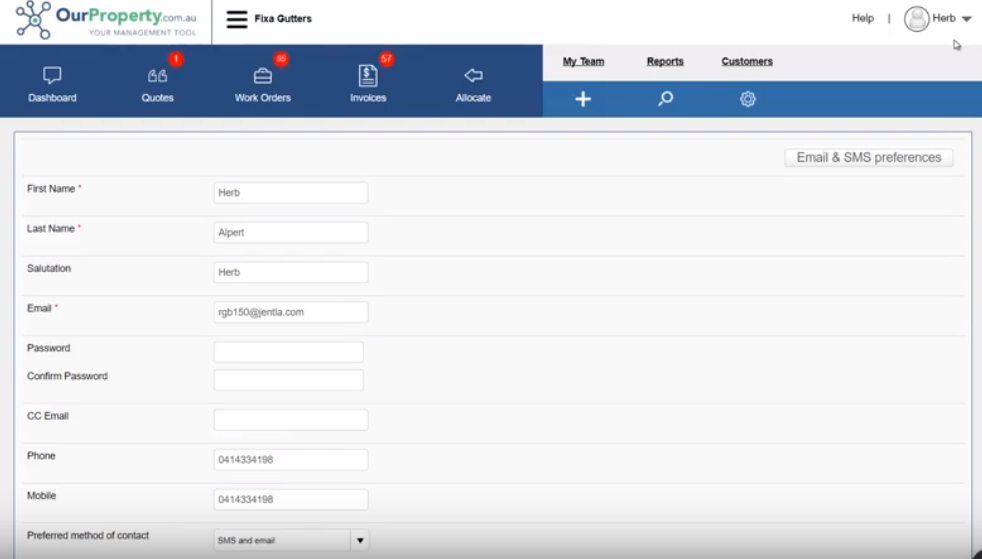Click into the Last Name field

tap(291, 232)
